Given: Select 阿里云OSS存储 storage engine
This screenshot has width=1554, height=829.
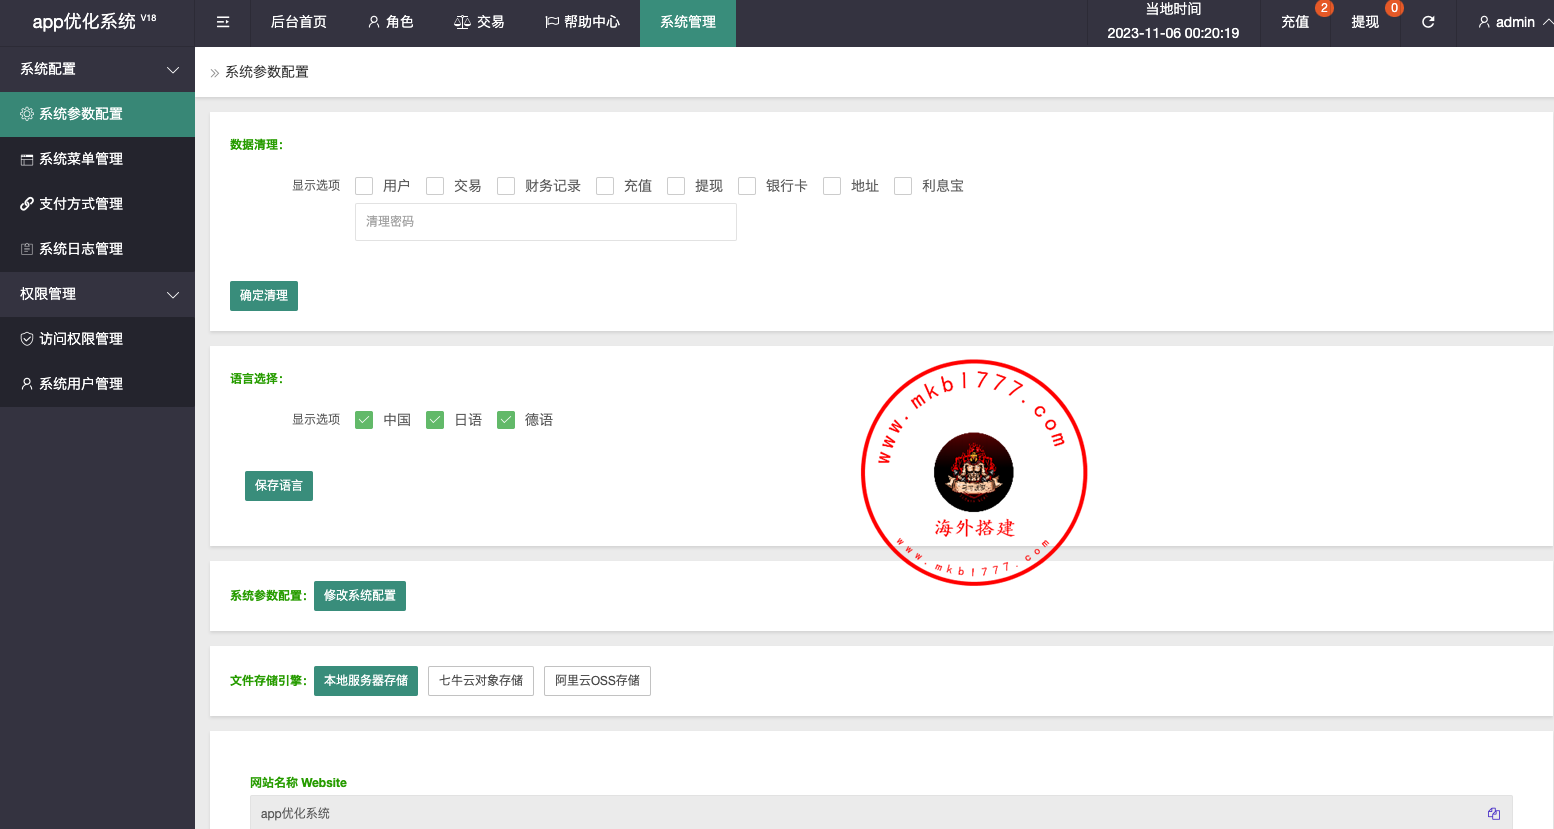Looking at the screenshot, I should 597,681.
